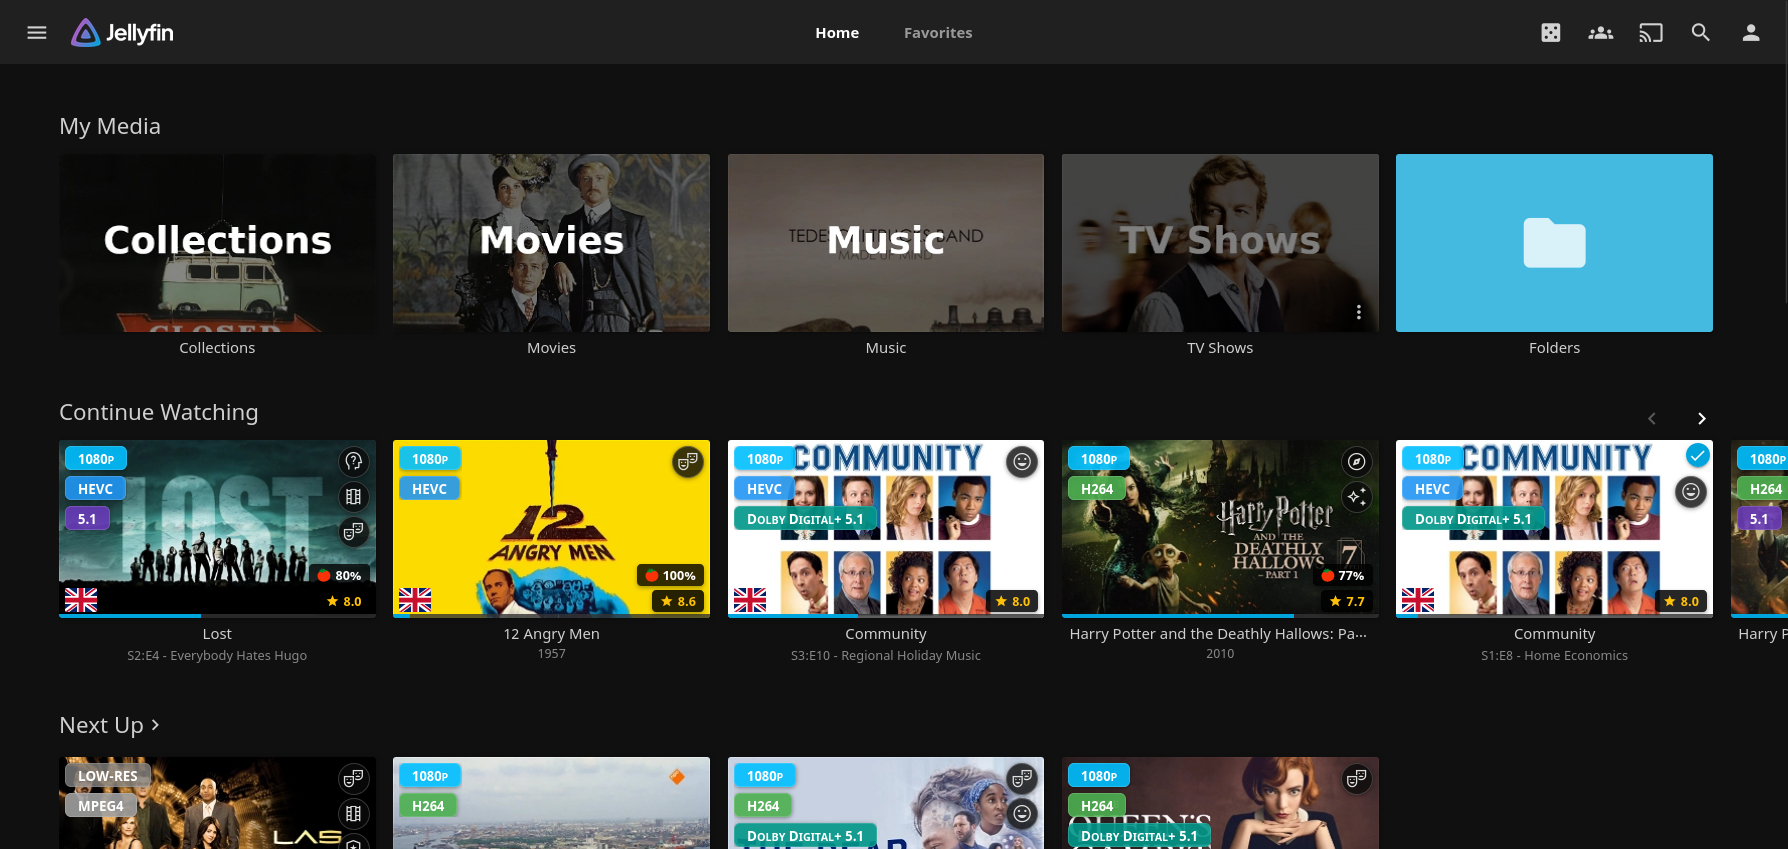Screen dimensions: 1788x849
Task: Open S3:E10 - Regional Holiday Music link
Action: click(886, 656)
